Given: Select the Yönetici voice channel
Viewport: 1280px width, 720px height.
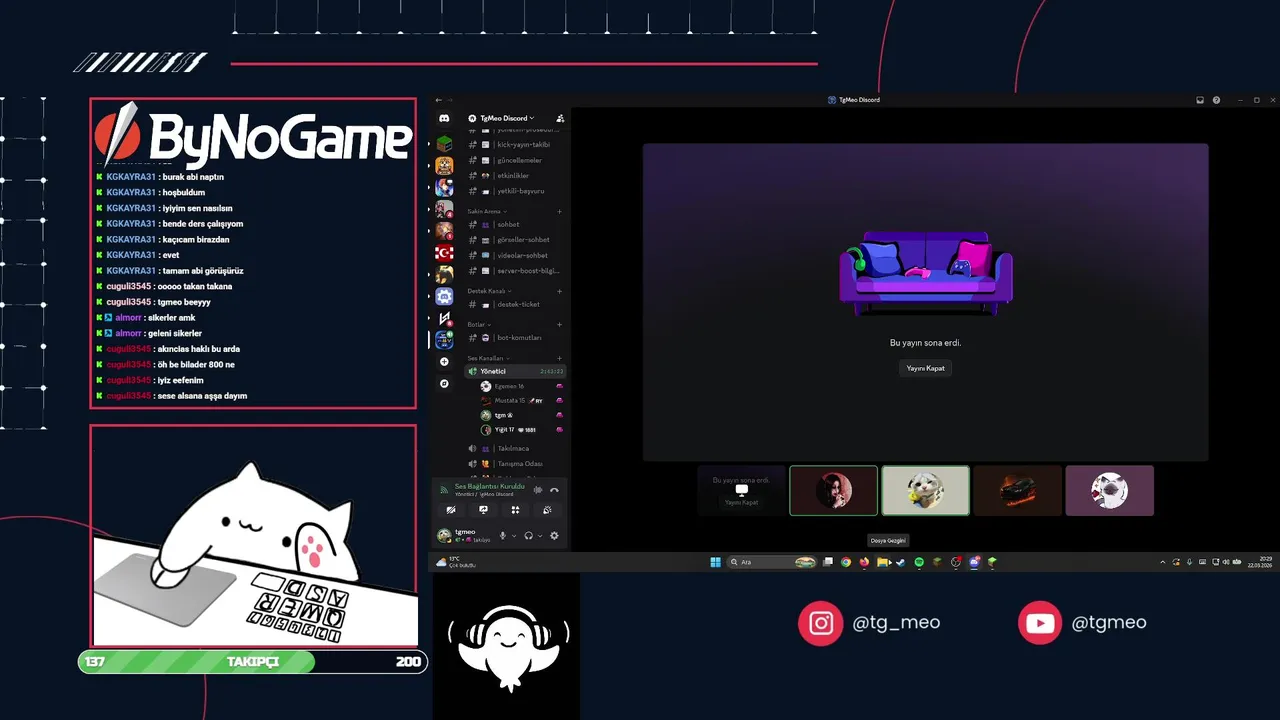Looking at the screenshot, I should (516, 371).
